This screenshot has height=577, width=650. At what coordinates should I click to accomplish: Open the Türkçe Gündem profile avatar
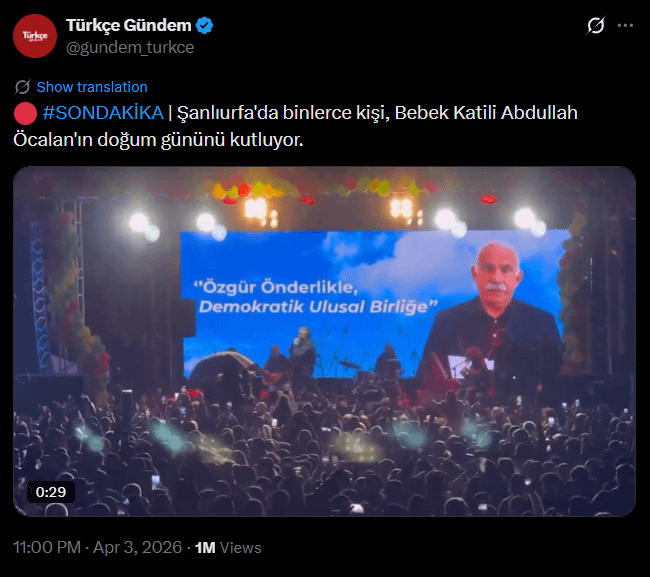[x=35, y=36]
